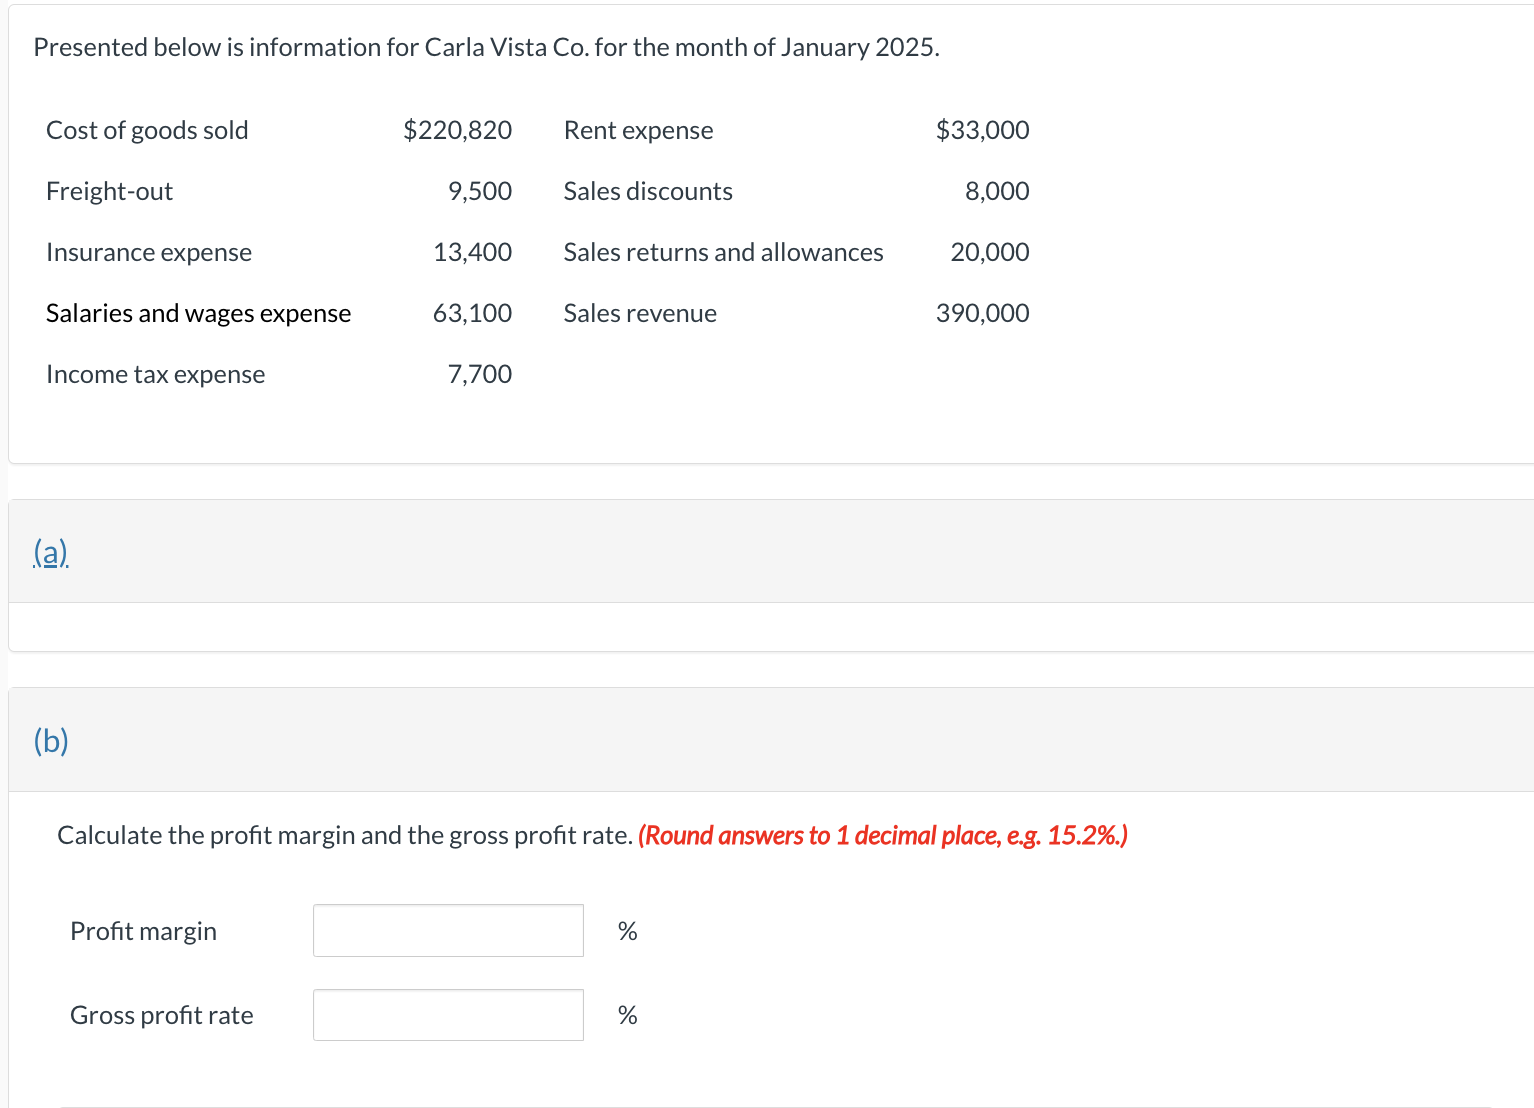Click inside the Gross profit rate input field
Screen dimensions: 1534x1108
[x=447, y=1014]
